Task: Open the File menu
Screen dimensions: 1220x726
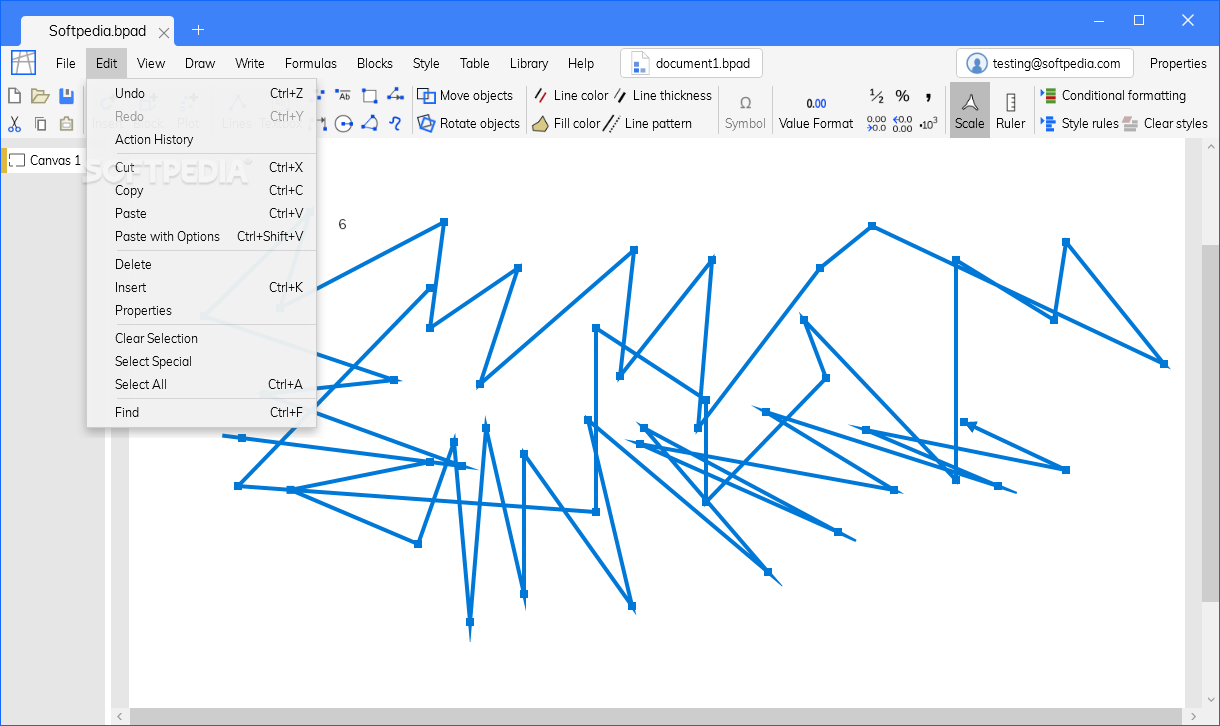Action: [x=66, y=63]
